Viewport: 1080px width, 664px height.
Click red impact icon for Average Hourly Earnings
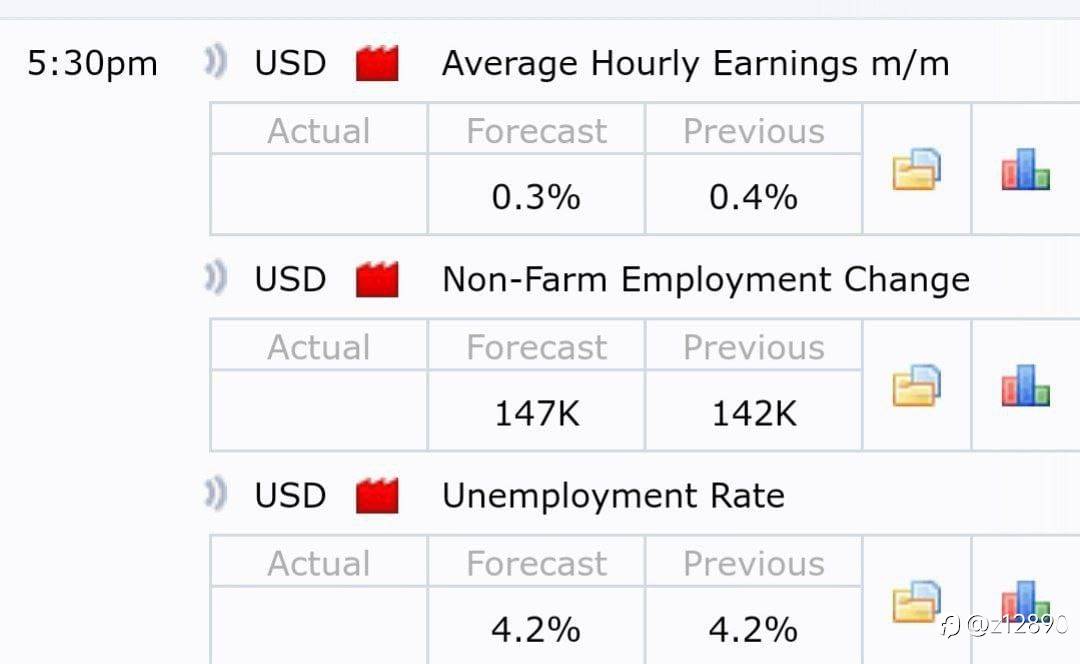tap(377, 64)
